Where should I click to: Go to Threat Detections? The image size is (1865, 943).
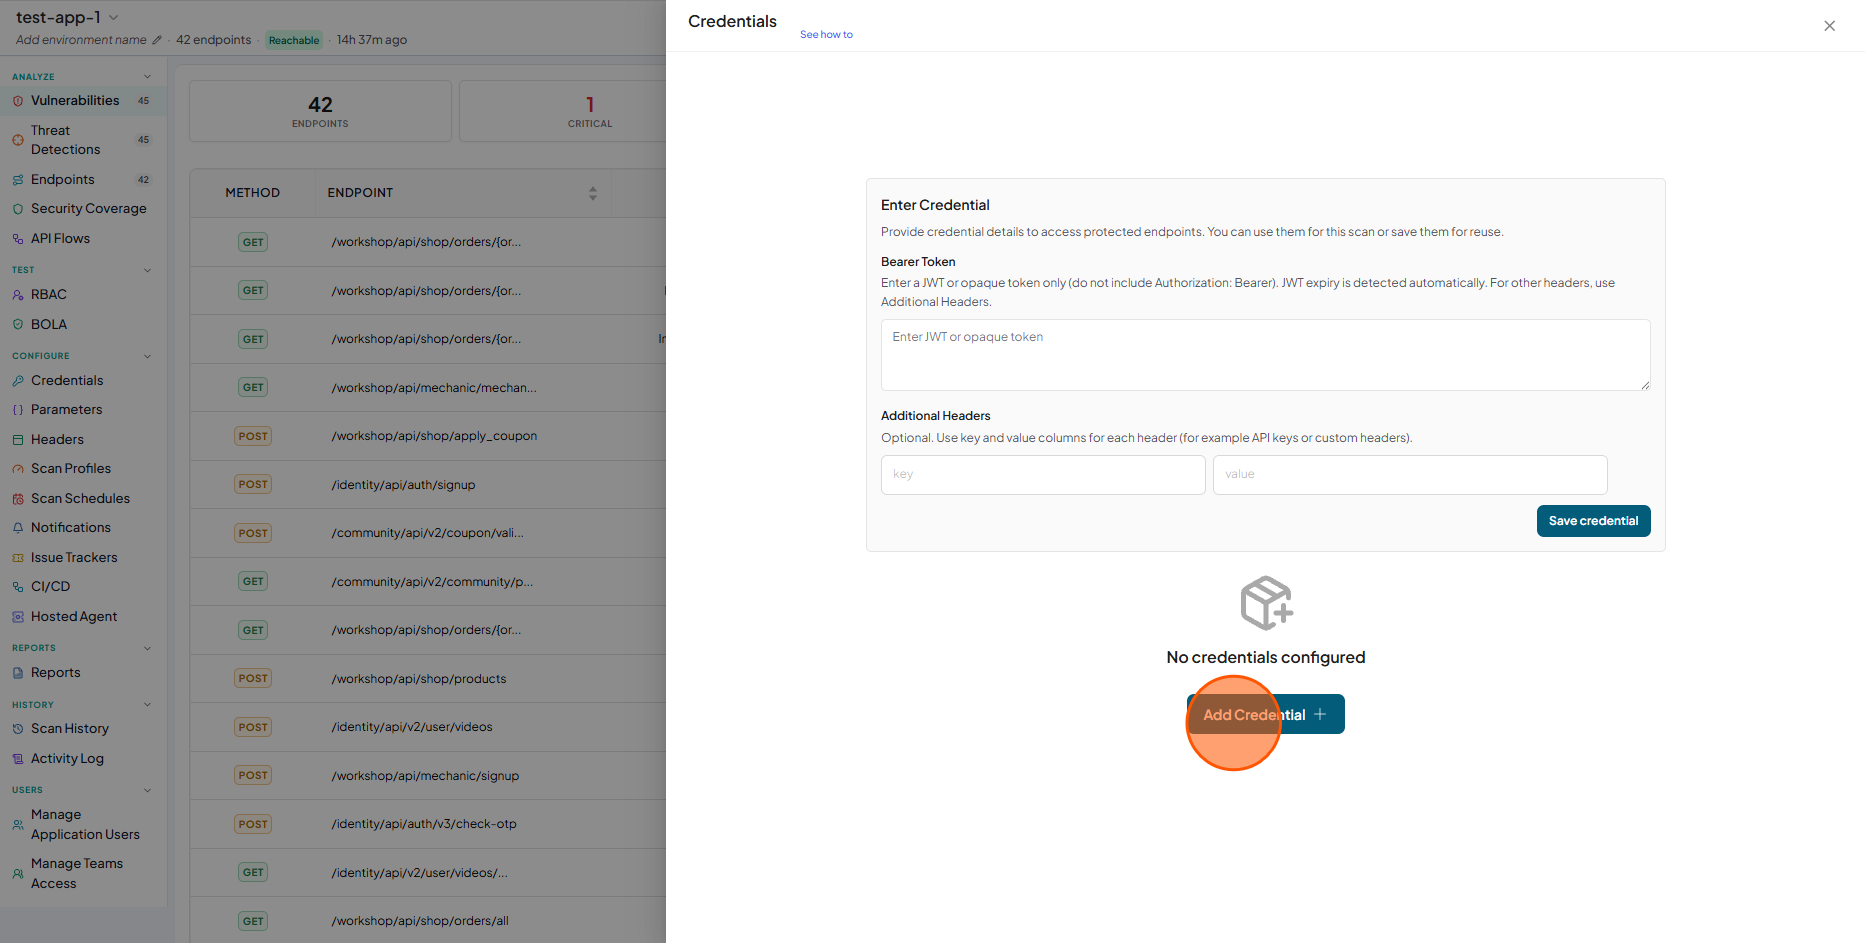click(65, 140)
